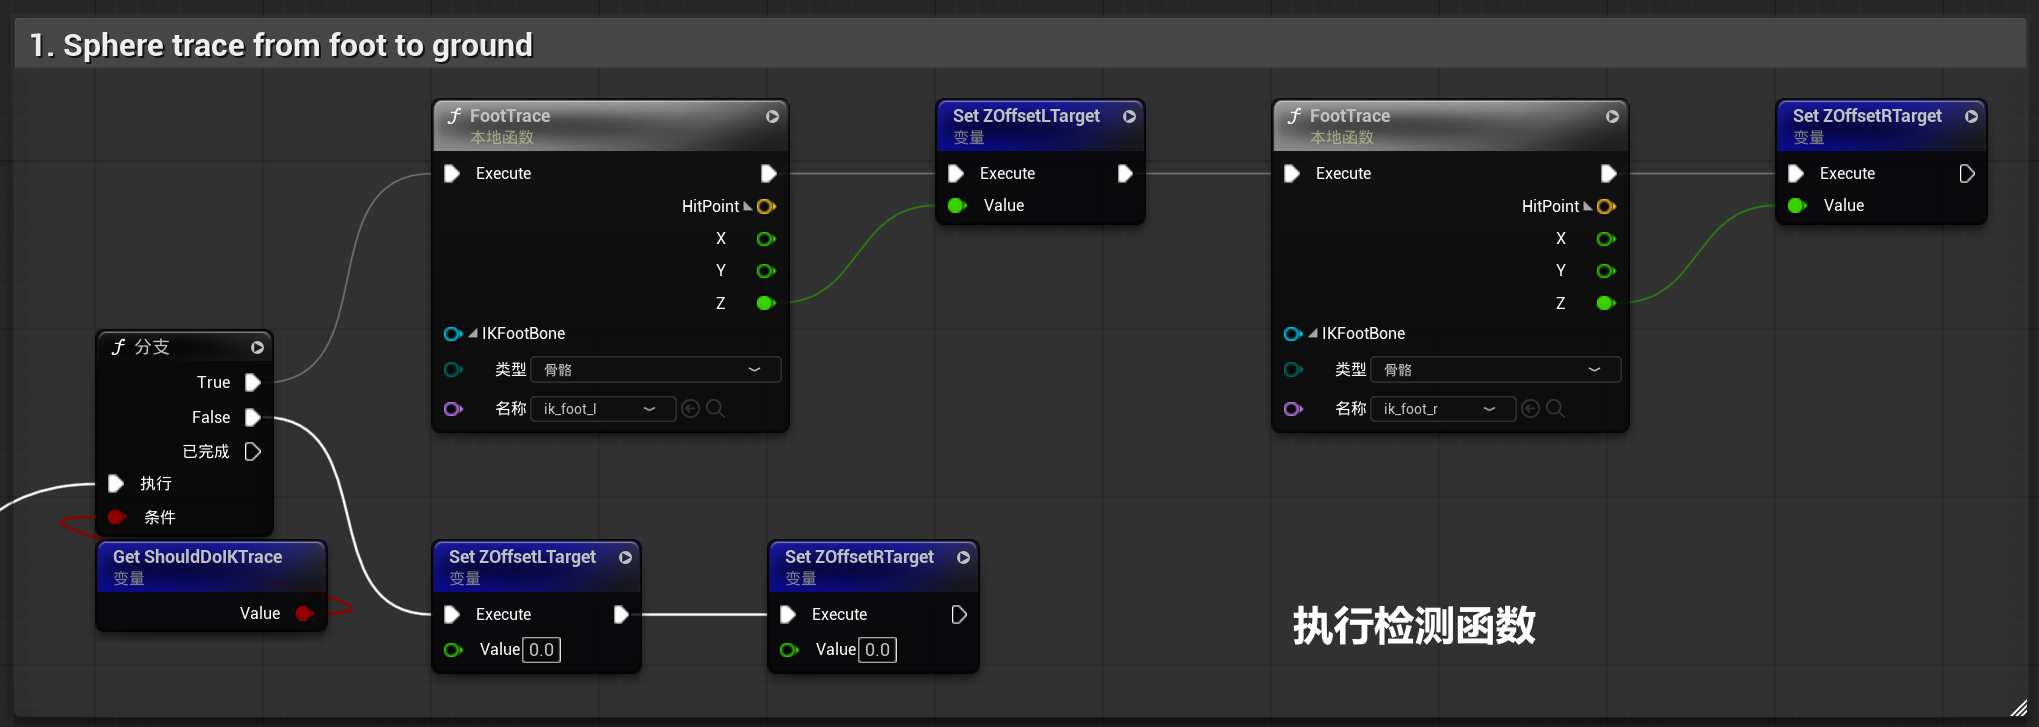The height and width of the screenshot is (727, 2039).
Task: Click the 0.0 value field of lower Set ZOffsetRTarget
Action: 877,650
